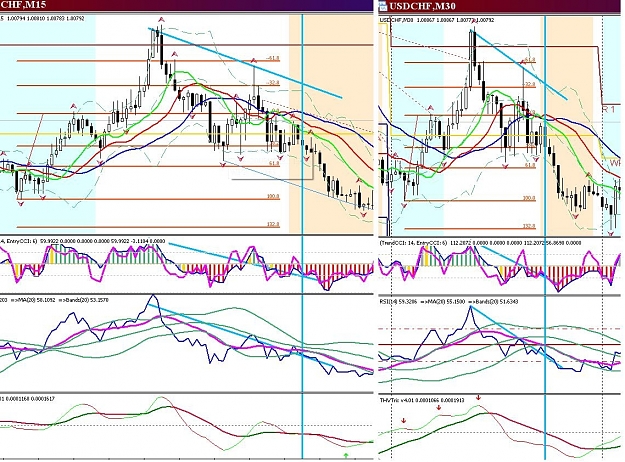Click the 0.0001168 0.0001517 Trix label in M15
Viewport: 625px width, 462px height.
click(x=29, y=399)
